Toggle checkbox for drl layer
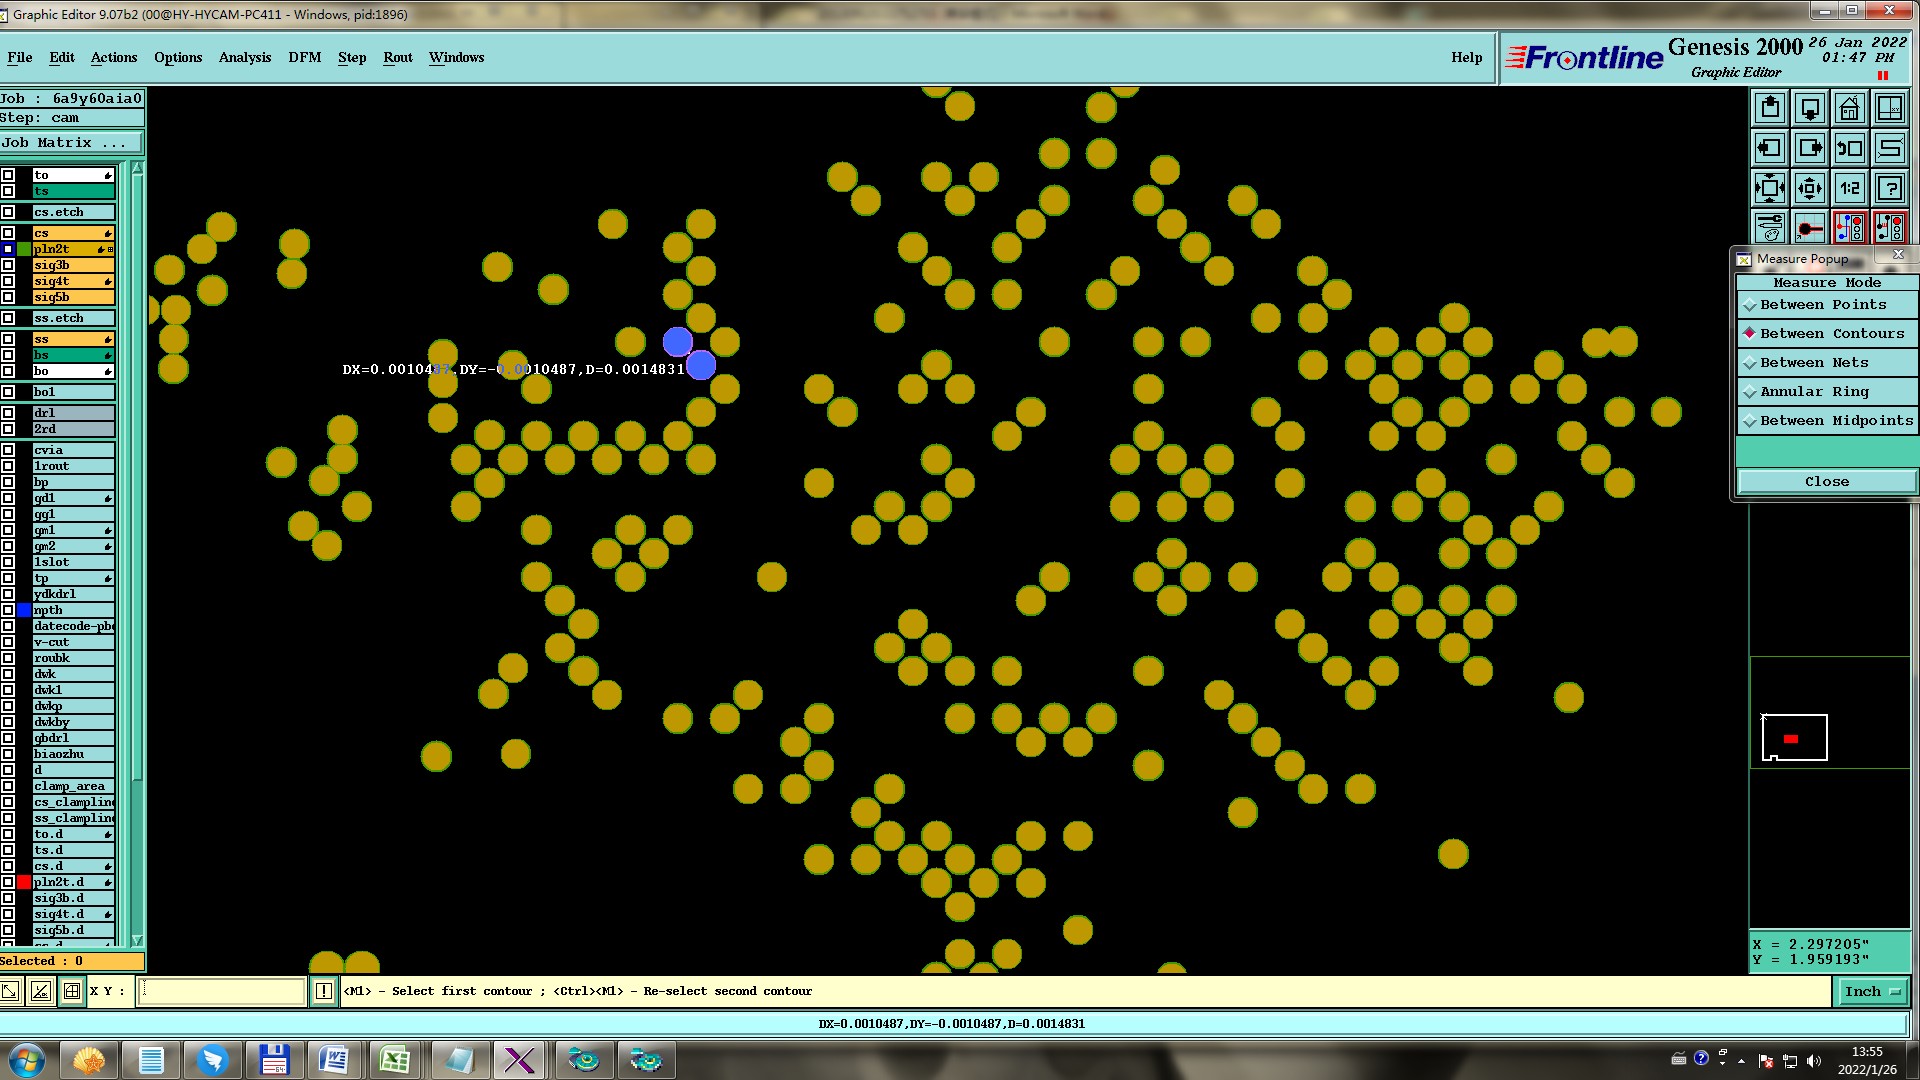This screenshot has width=1920, height=1080. [x=8, y=413]
